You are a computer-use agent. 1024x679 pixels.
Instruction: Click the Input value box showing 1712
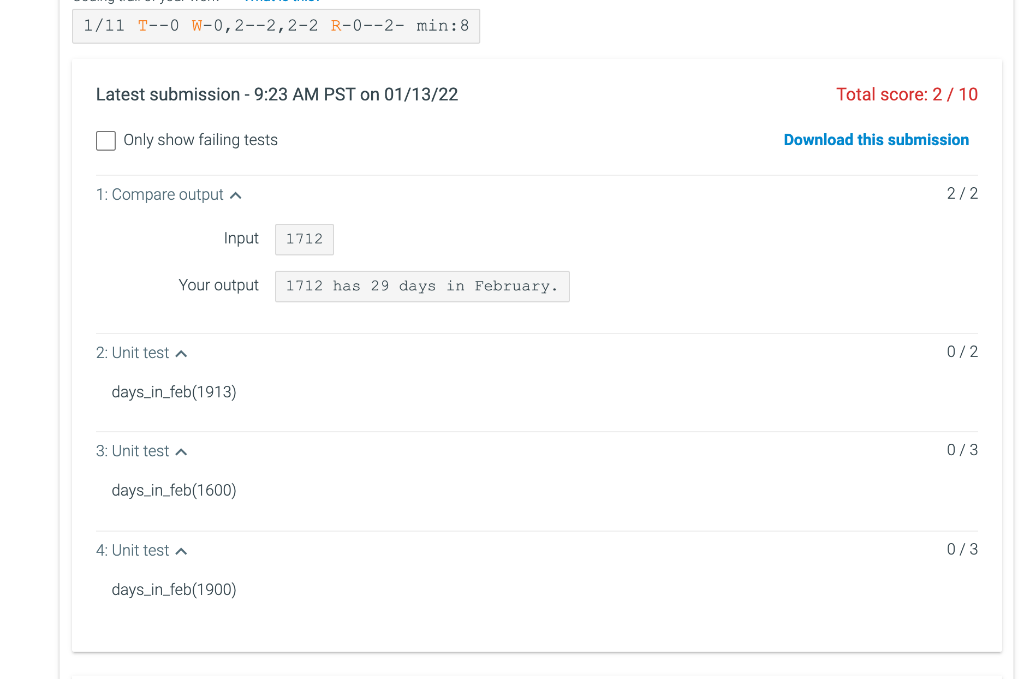pos(304,239)
